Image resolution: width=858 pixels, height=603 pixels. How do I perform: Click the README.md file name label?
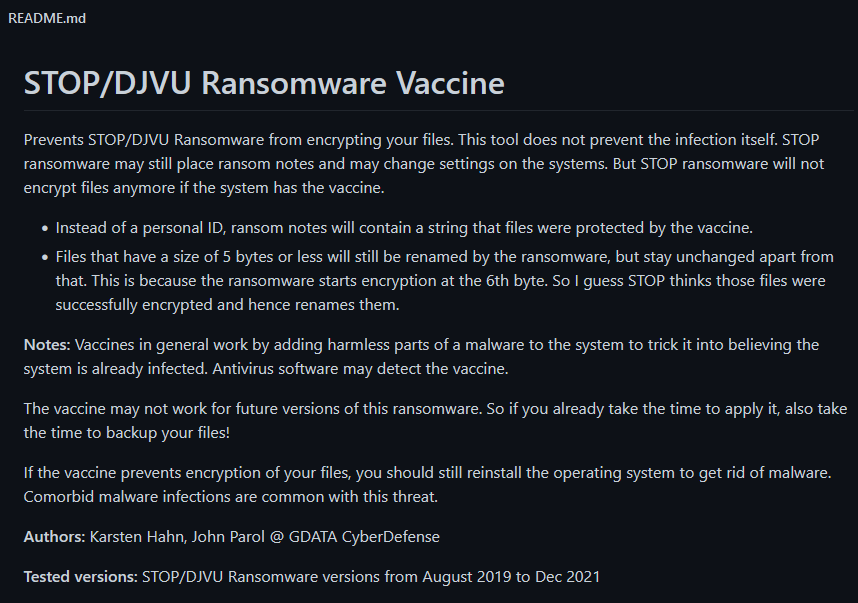[x=47, y=18]
